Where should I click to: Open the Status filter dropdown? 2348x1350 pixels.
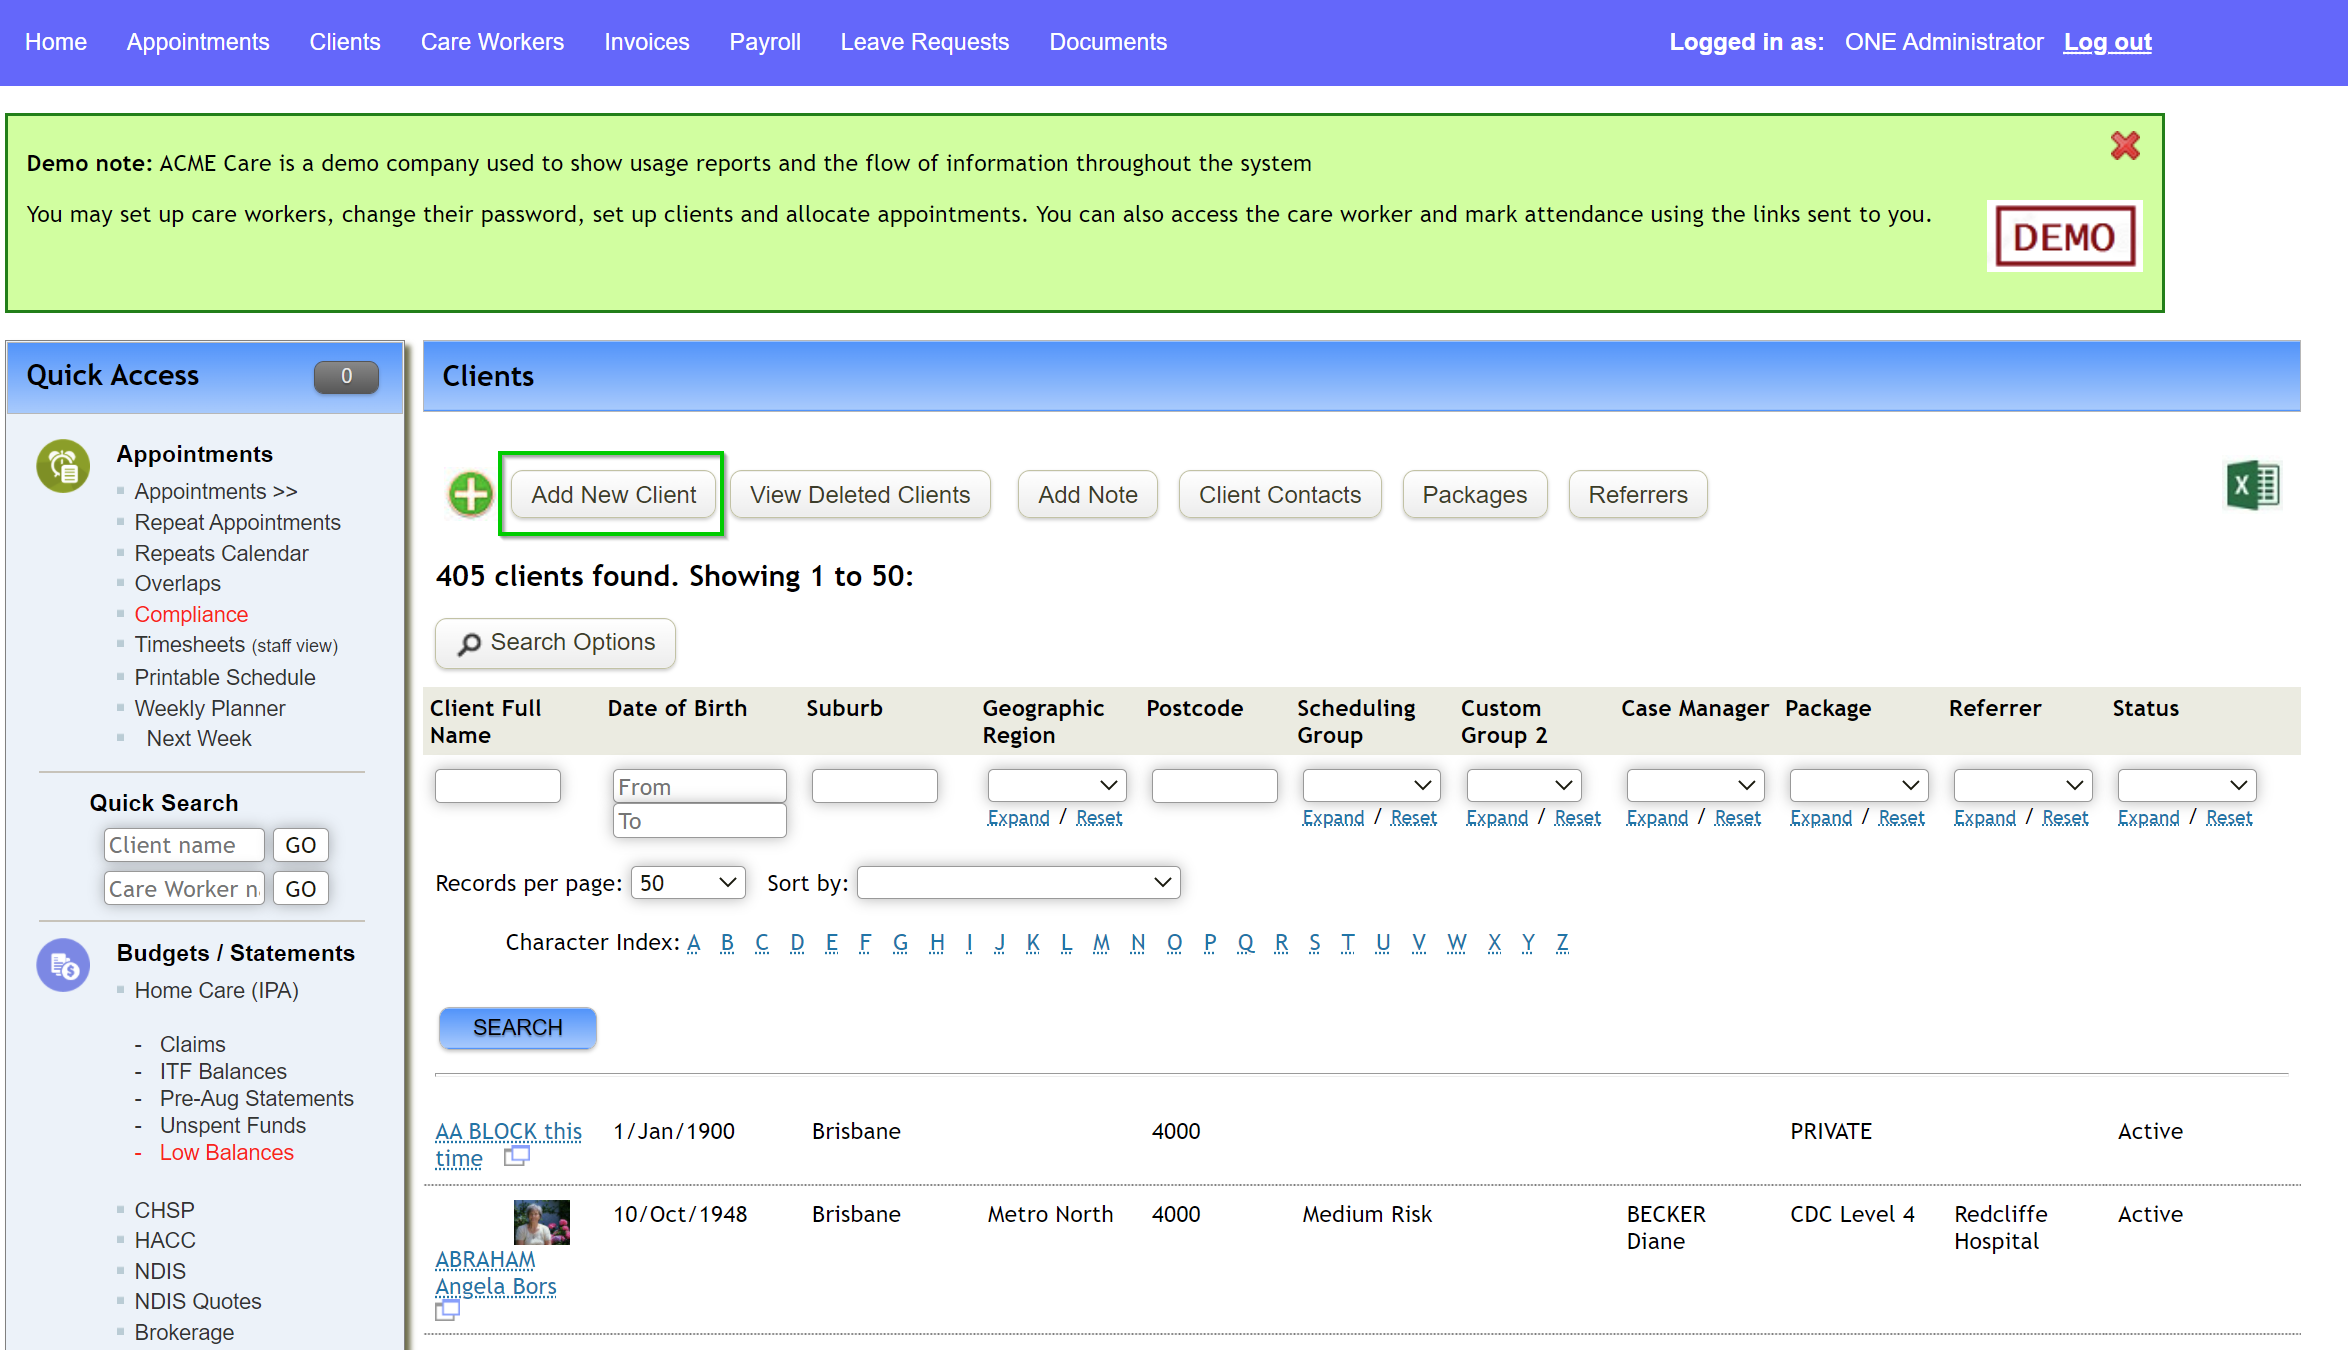point(2186,785)
